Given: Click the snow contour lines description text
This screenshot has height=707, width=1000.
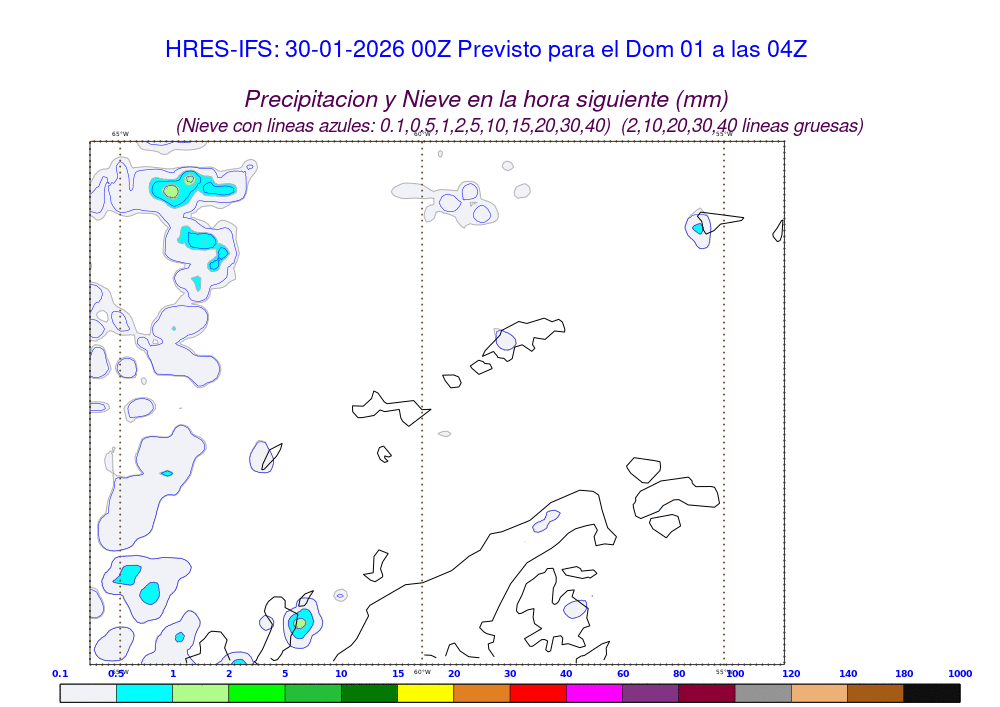Looking at the screenshot, I should (x=520, y=126).
